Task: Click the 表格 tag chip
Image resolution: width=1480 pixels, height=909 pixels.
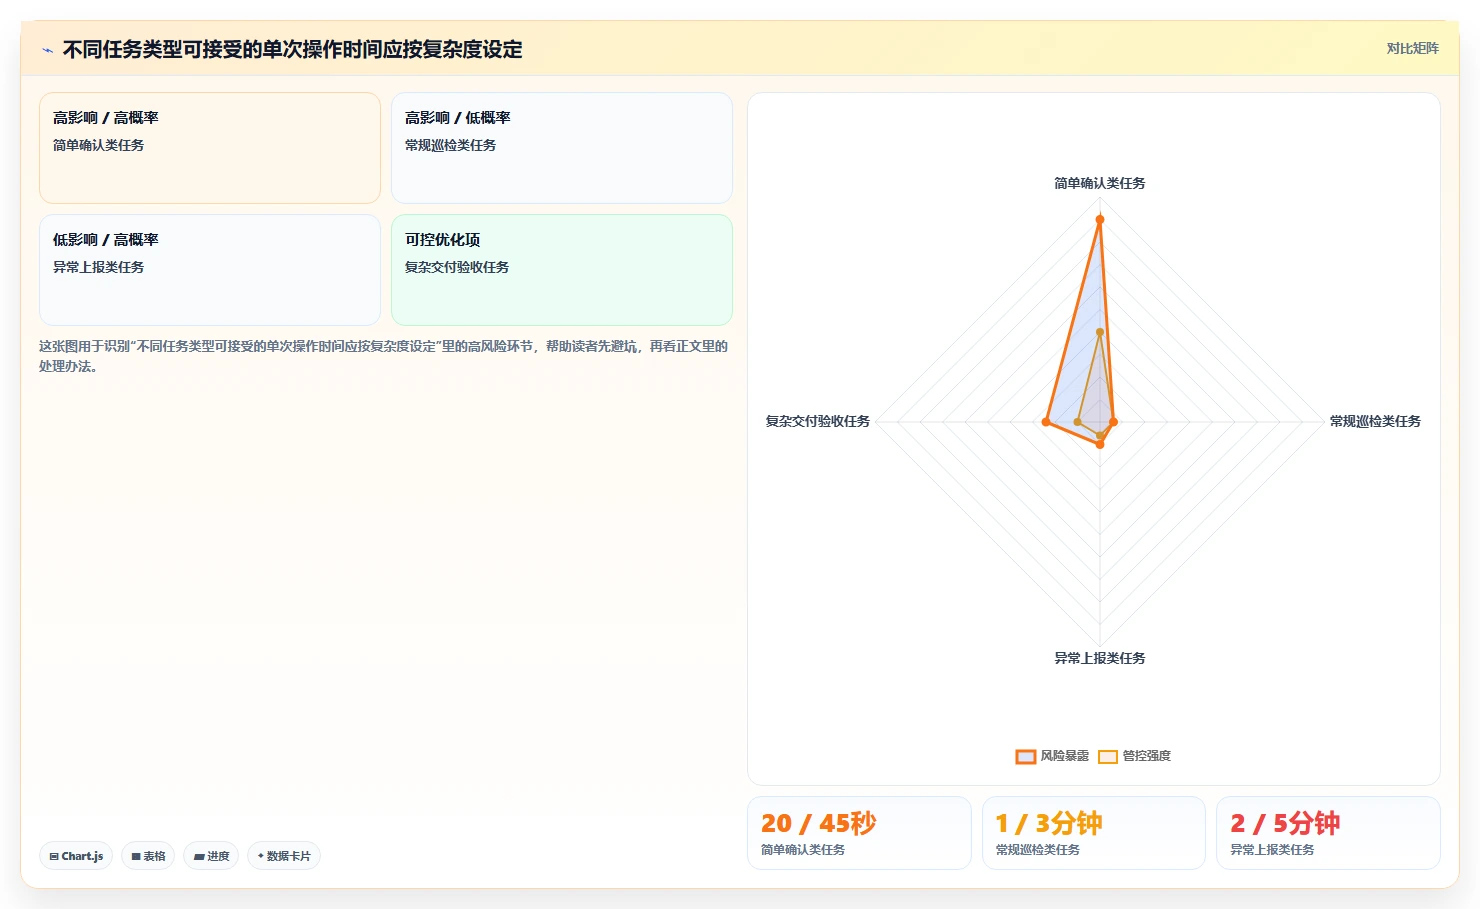Action: (x=148, y=856)
